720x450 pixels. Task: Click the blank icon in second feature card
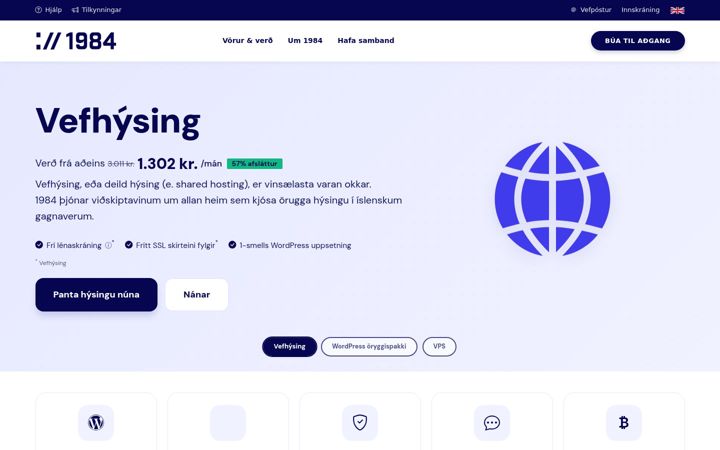(228, 422)
